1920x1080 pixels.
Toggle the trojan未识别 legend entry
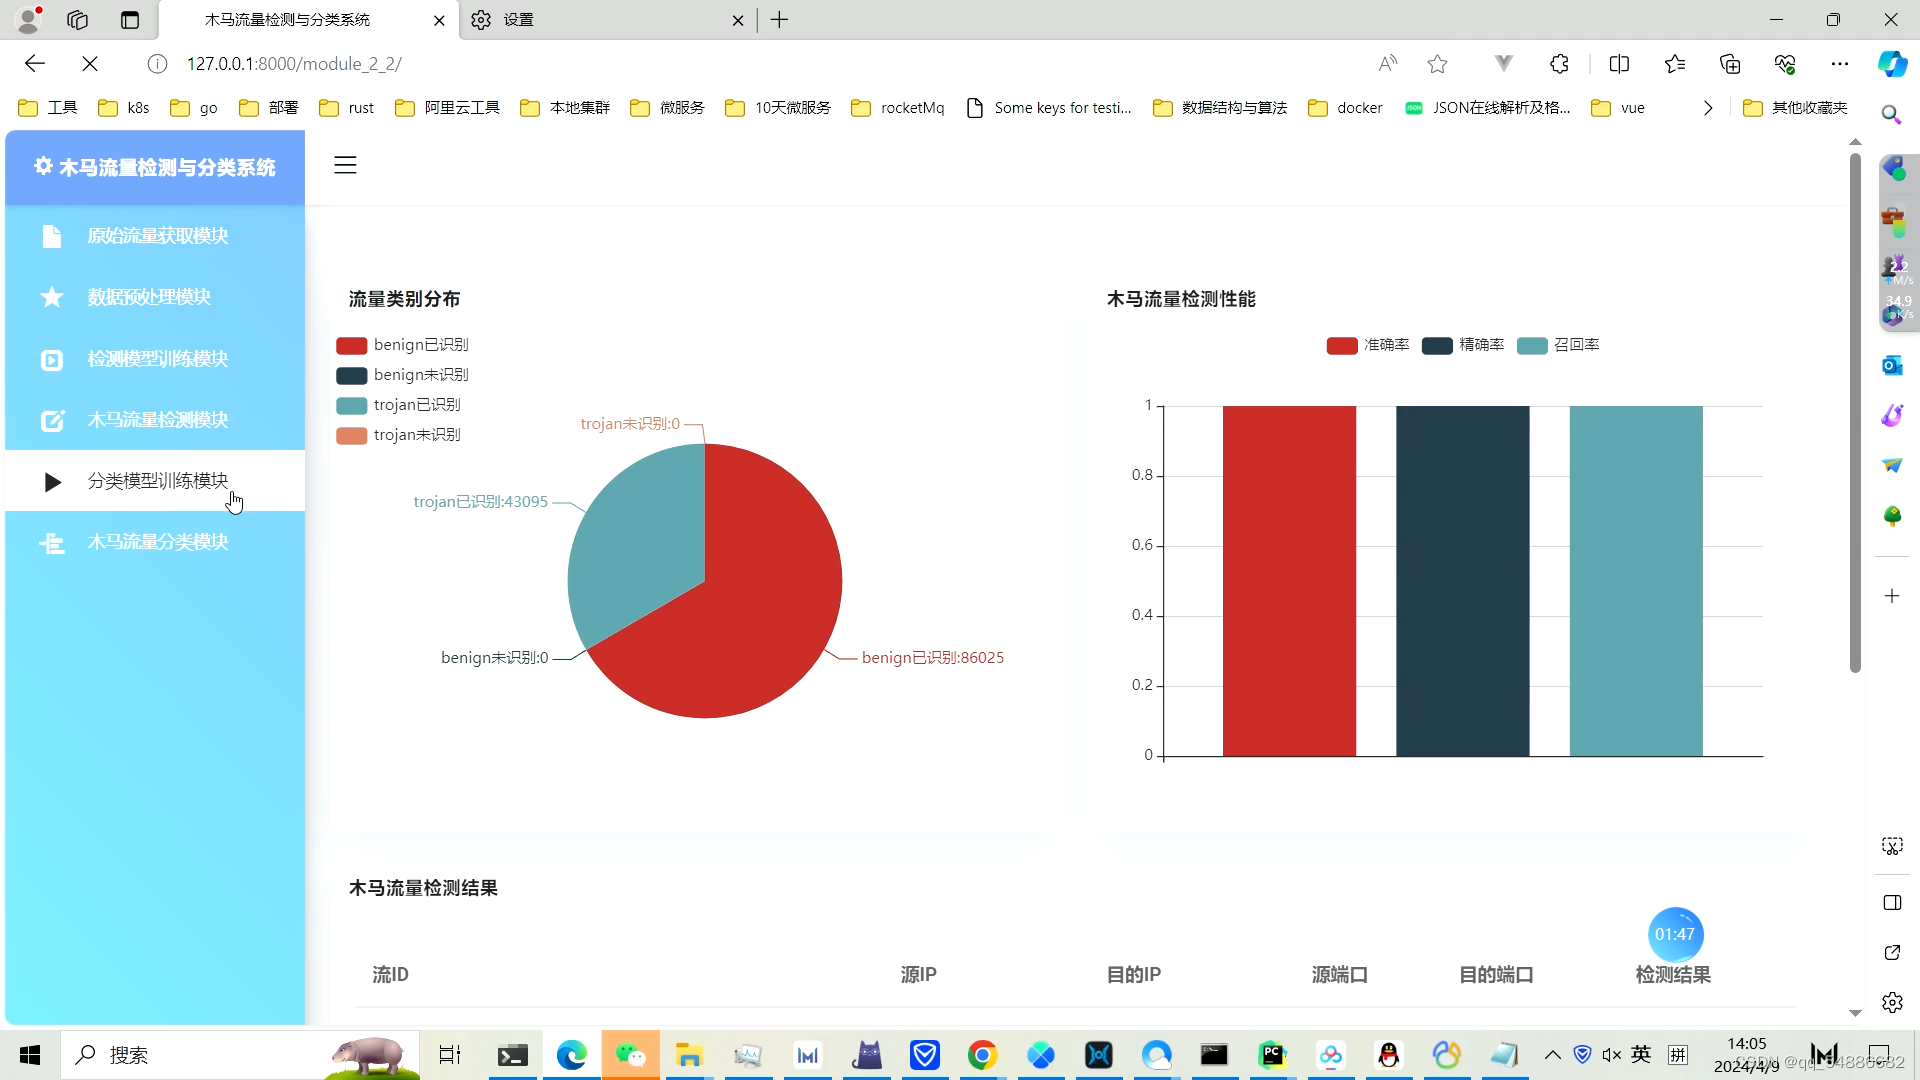[x=398, y=435]
